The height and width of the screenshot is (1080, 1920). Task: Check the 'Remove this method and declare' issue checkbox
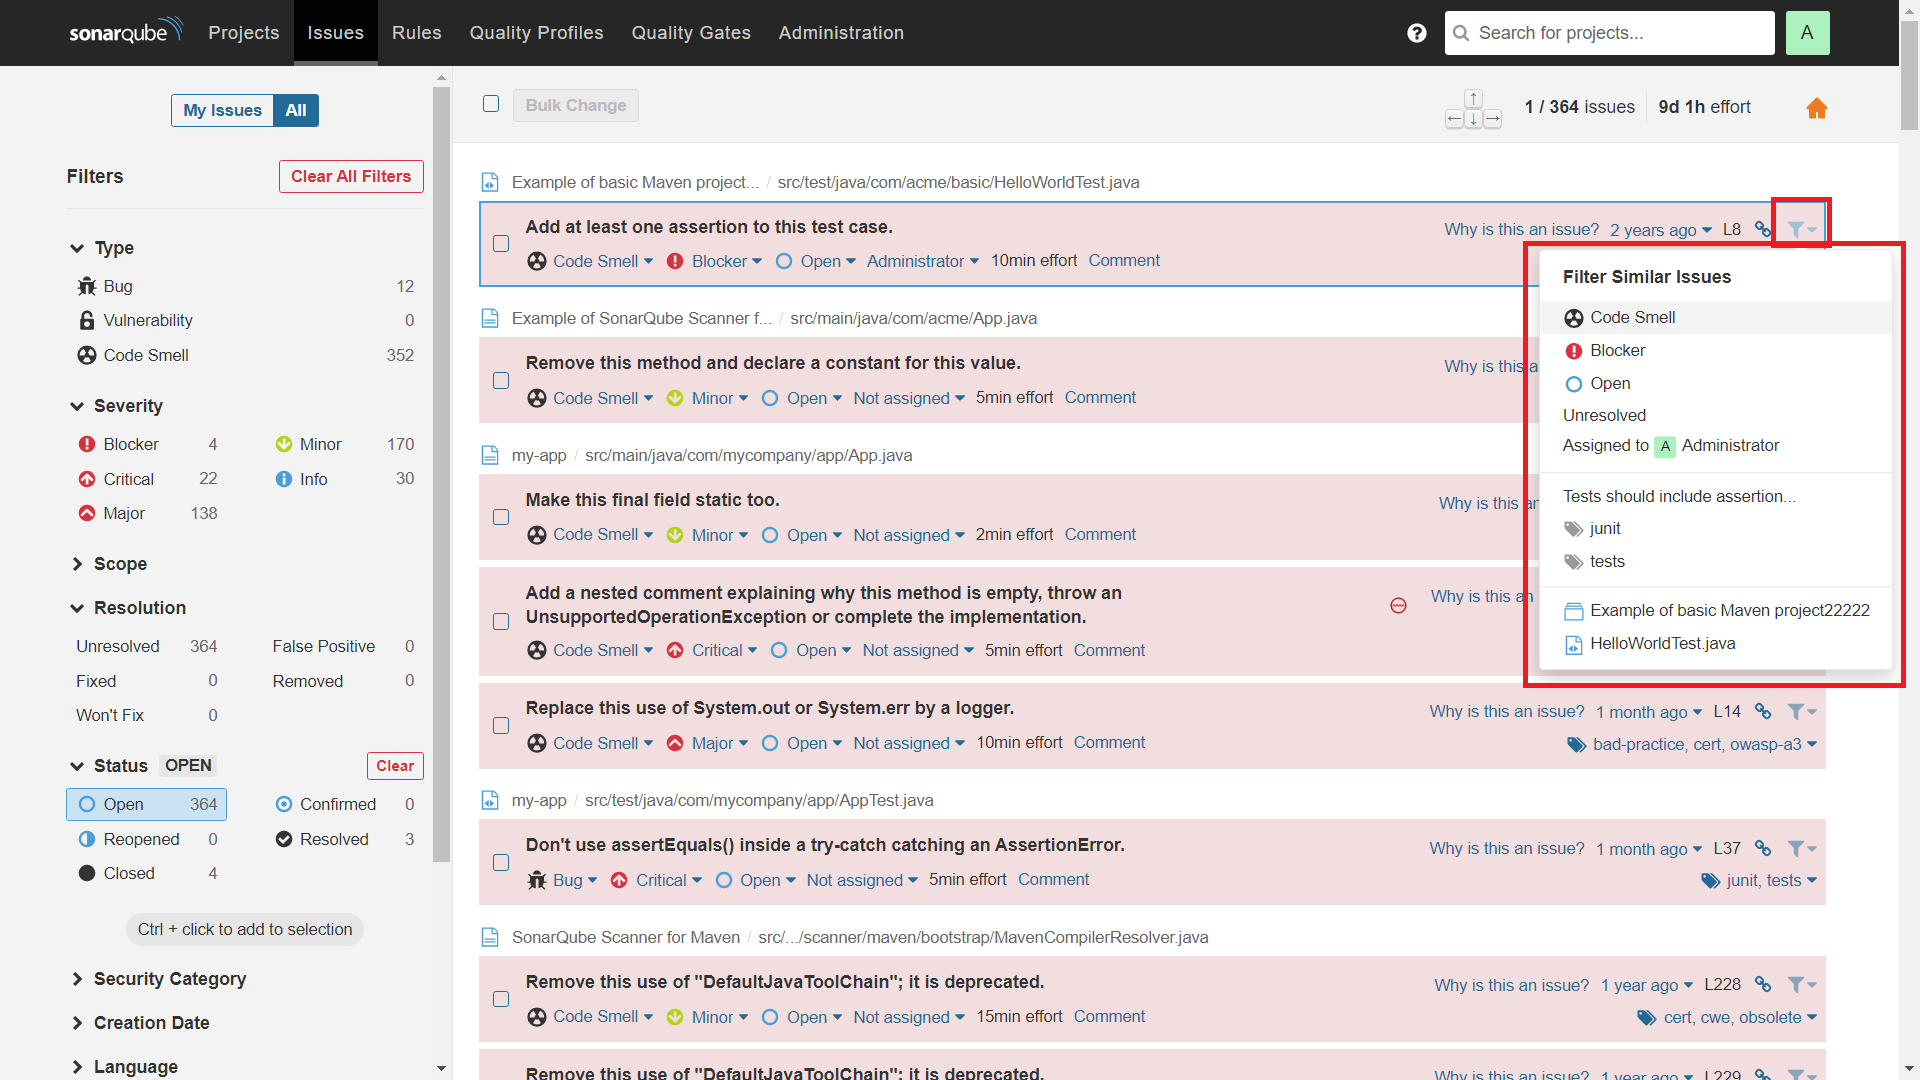pyautogui.click(x=501, y=380)
